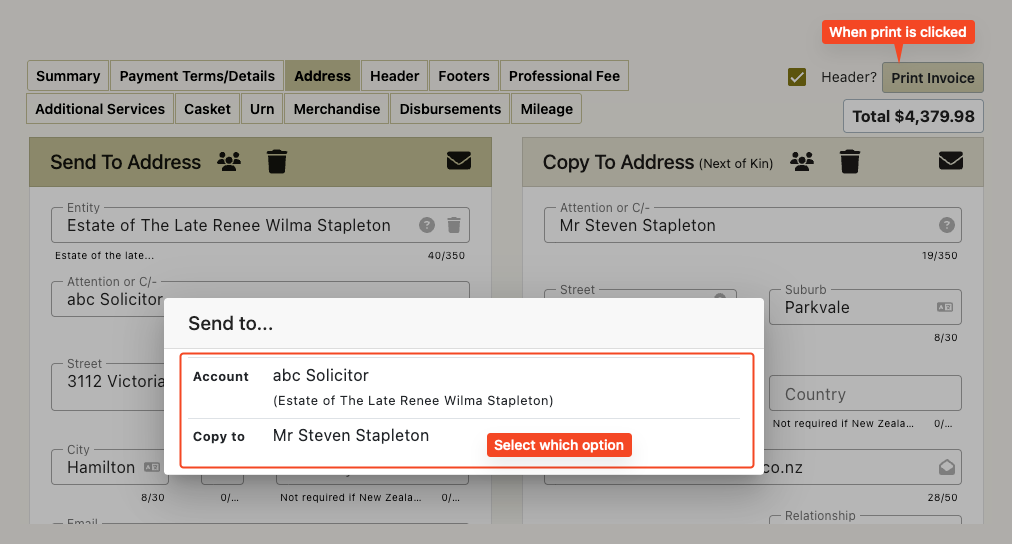The width and height of the screenshot is (1012, 544).
Task: Click the "Send to..." dialog title
Action: click(x=230, y=323)
